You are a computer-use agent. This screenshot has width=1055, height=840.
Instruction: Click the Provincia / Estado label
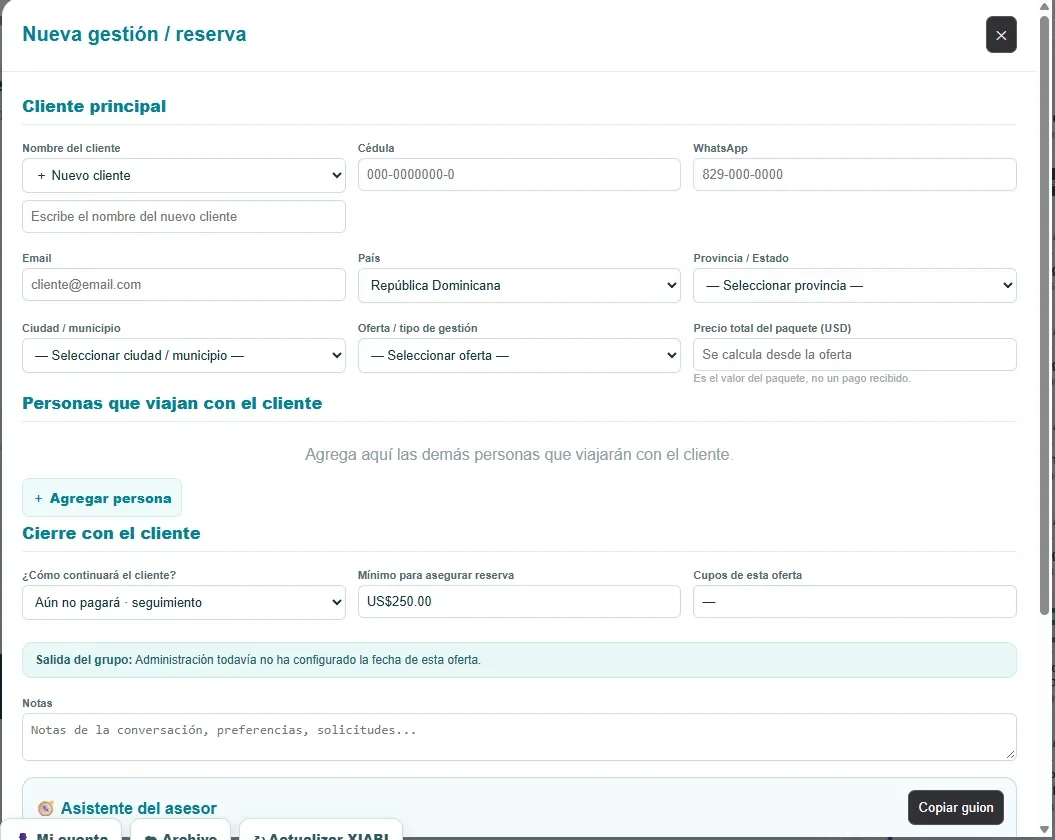pyautogui.click(x=741, y=258)
